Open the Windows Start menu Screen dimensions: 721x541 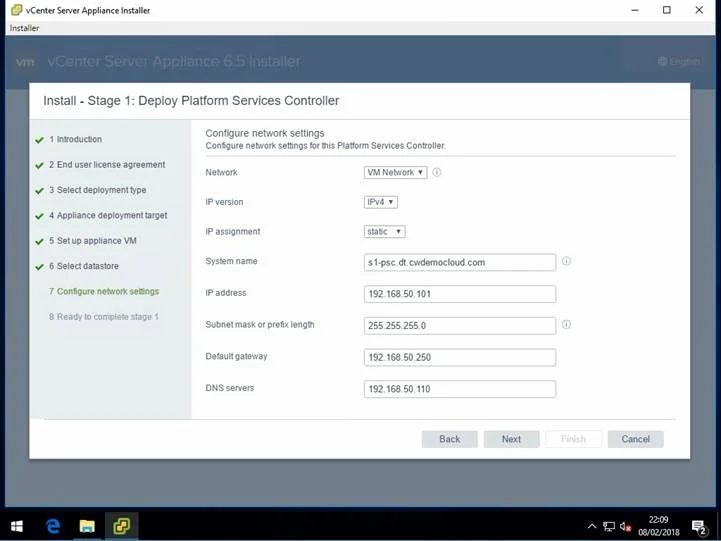pyautogui.click(x=17, y=526)
